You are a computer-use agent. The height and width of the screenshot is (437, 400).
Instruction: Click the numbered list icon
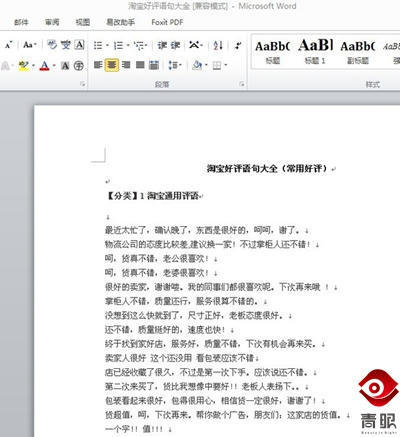(x=118, y=45)
